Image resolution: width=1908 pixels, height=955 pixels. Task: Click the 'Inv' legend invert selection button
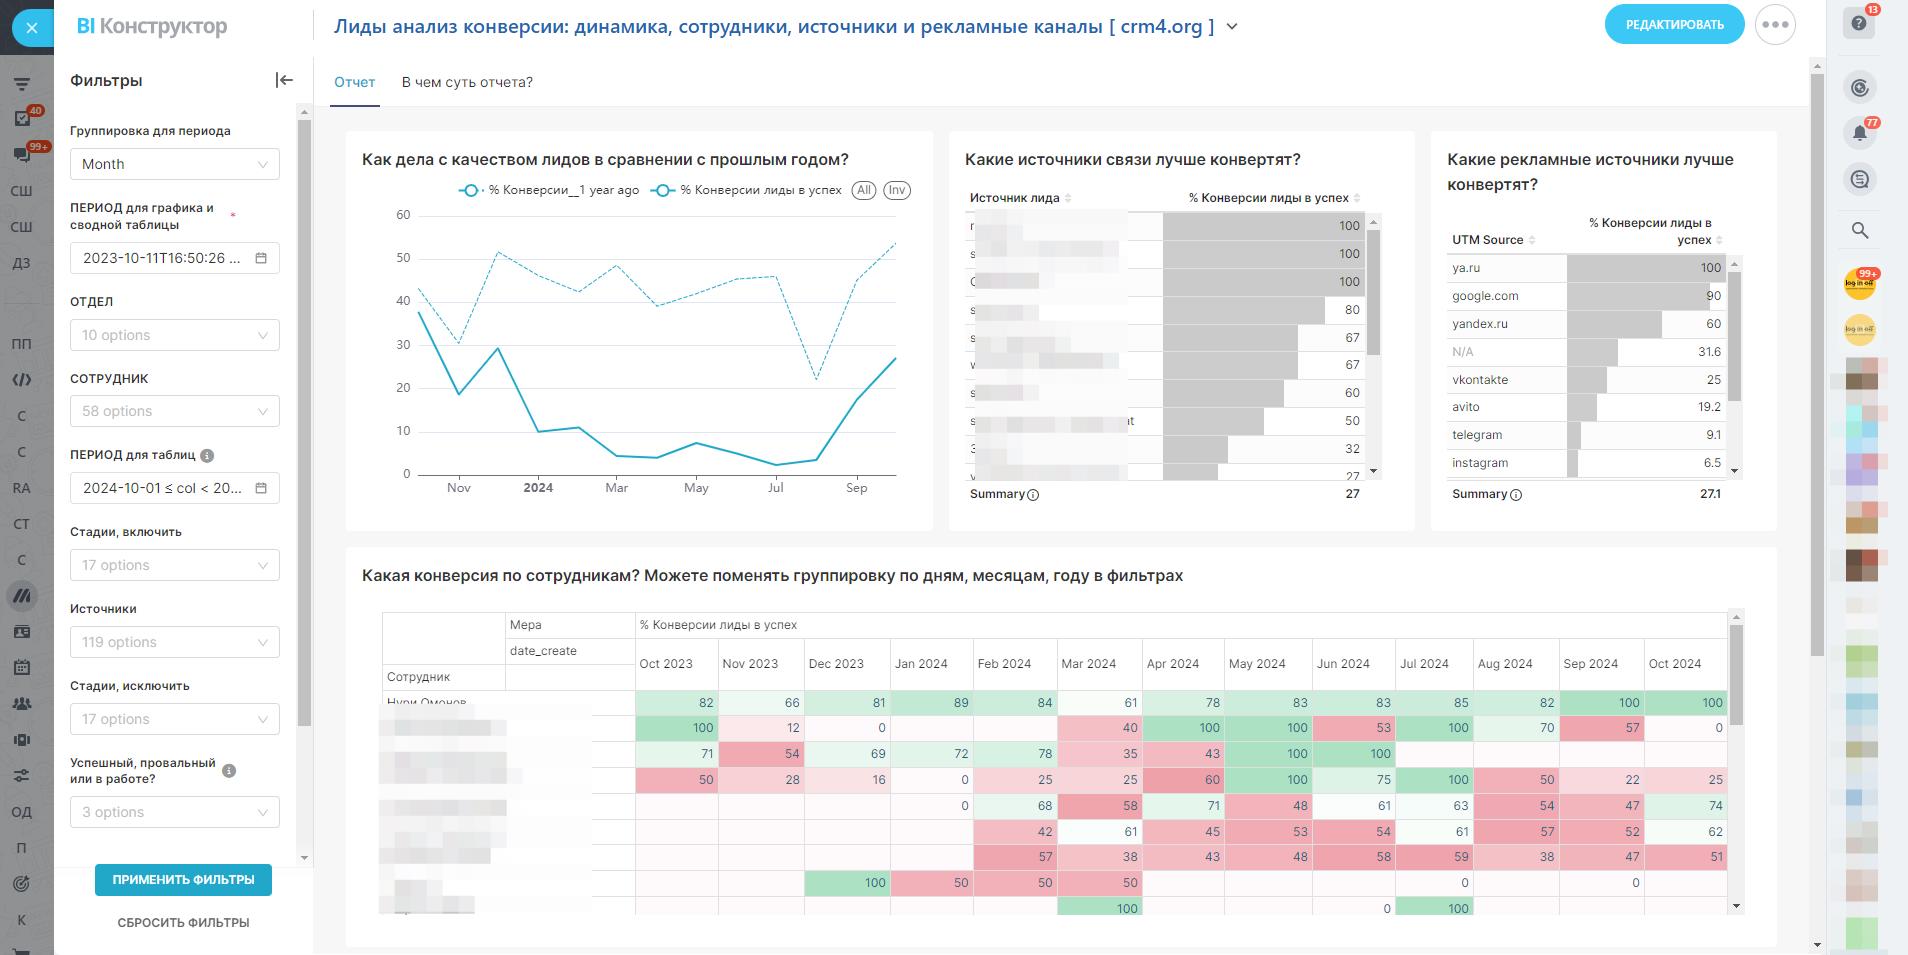pyautogui.click(x=897, y=190)
